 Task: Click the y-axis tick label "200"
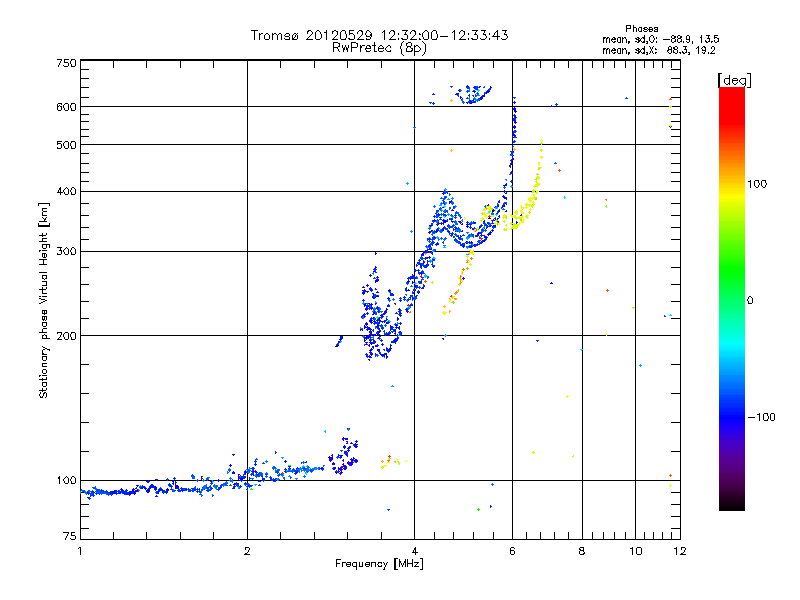[x=67, y=336]
